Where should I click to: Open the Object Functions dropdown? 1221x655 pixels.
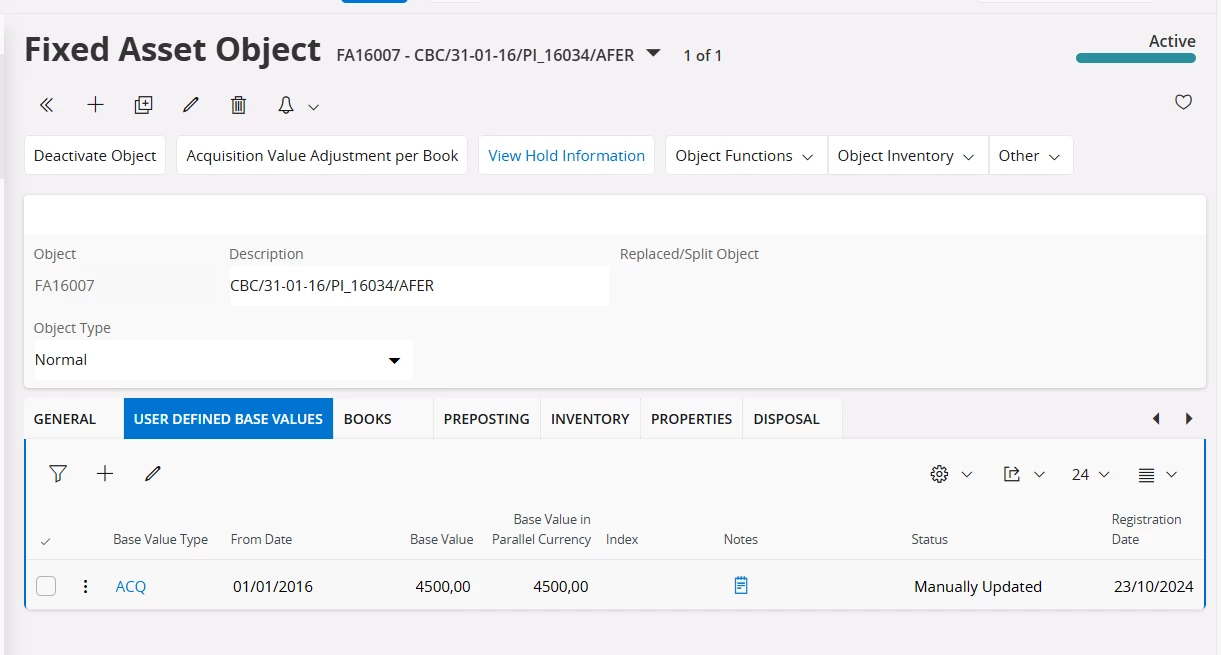point(745,155)
